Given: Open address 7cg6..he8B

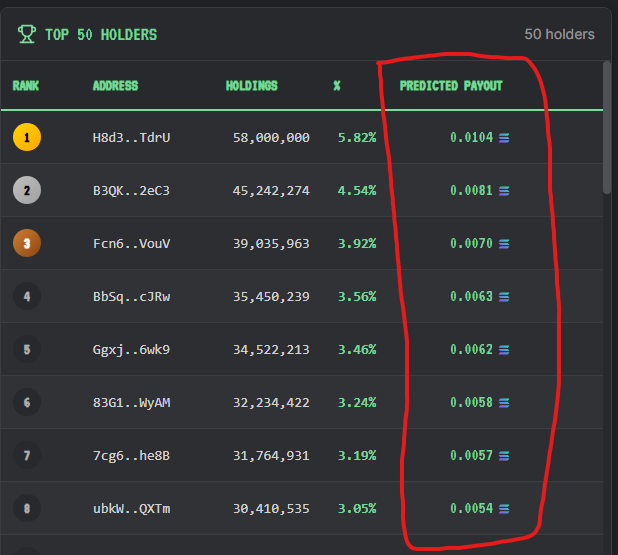Looking at the screenshot, I should coord(131,456).
